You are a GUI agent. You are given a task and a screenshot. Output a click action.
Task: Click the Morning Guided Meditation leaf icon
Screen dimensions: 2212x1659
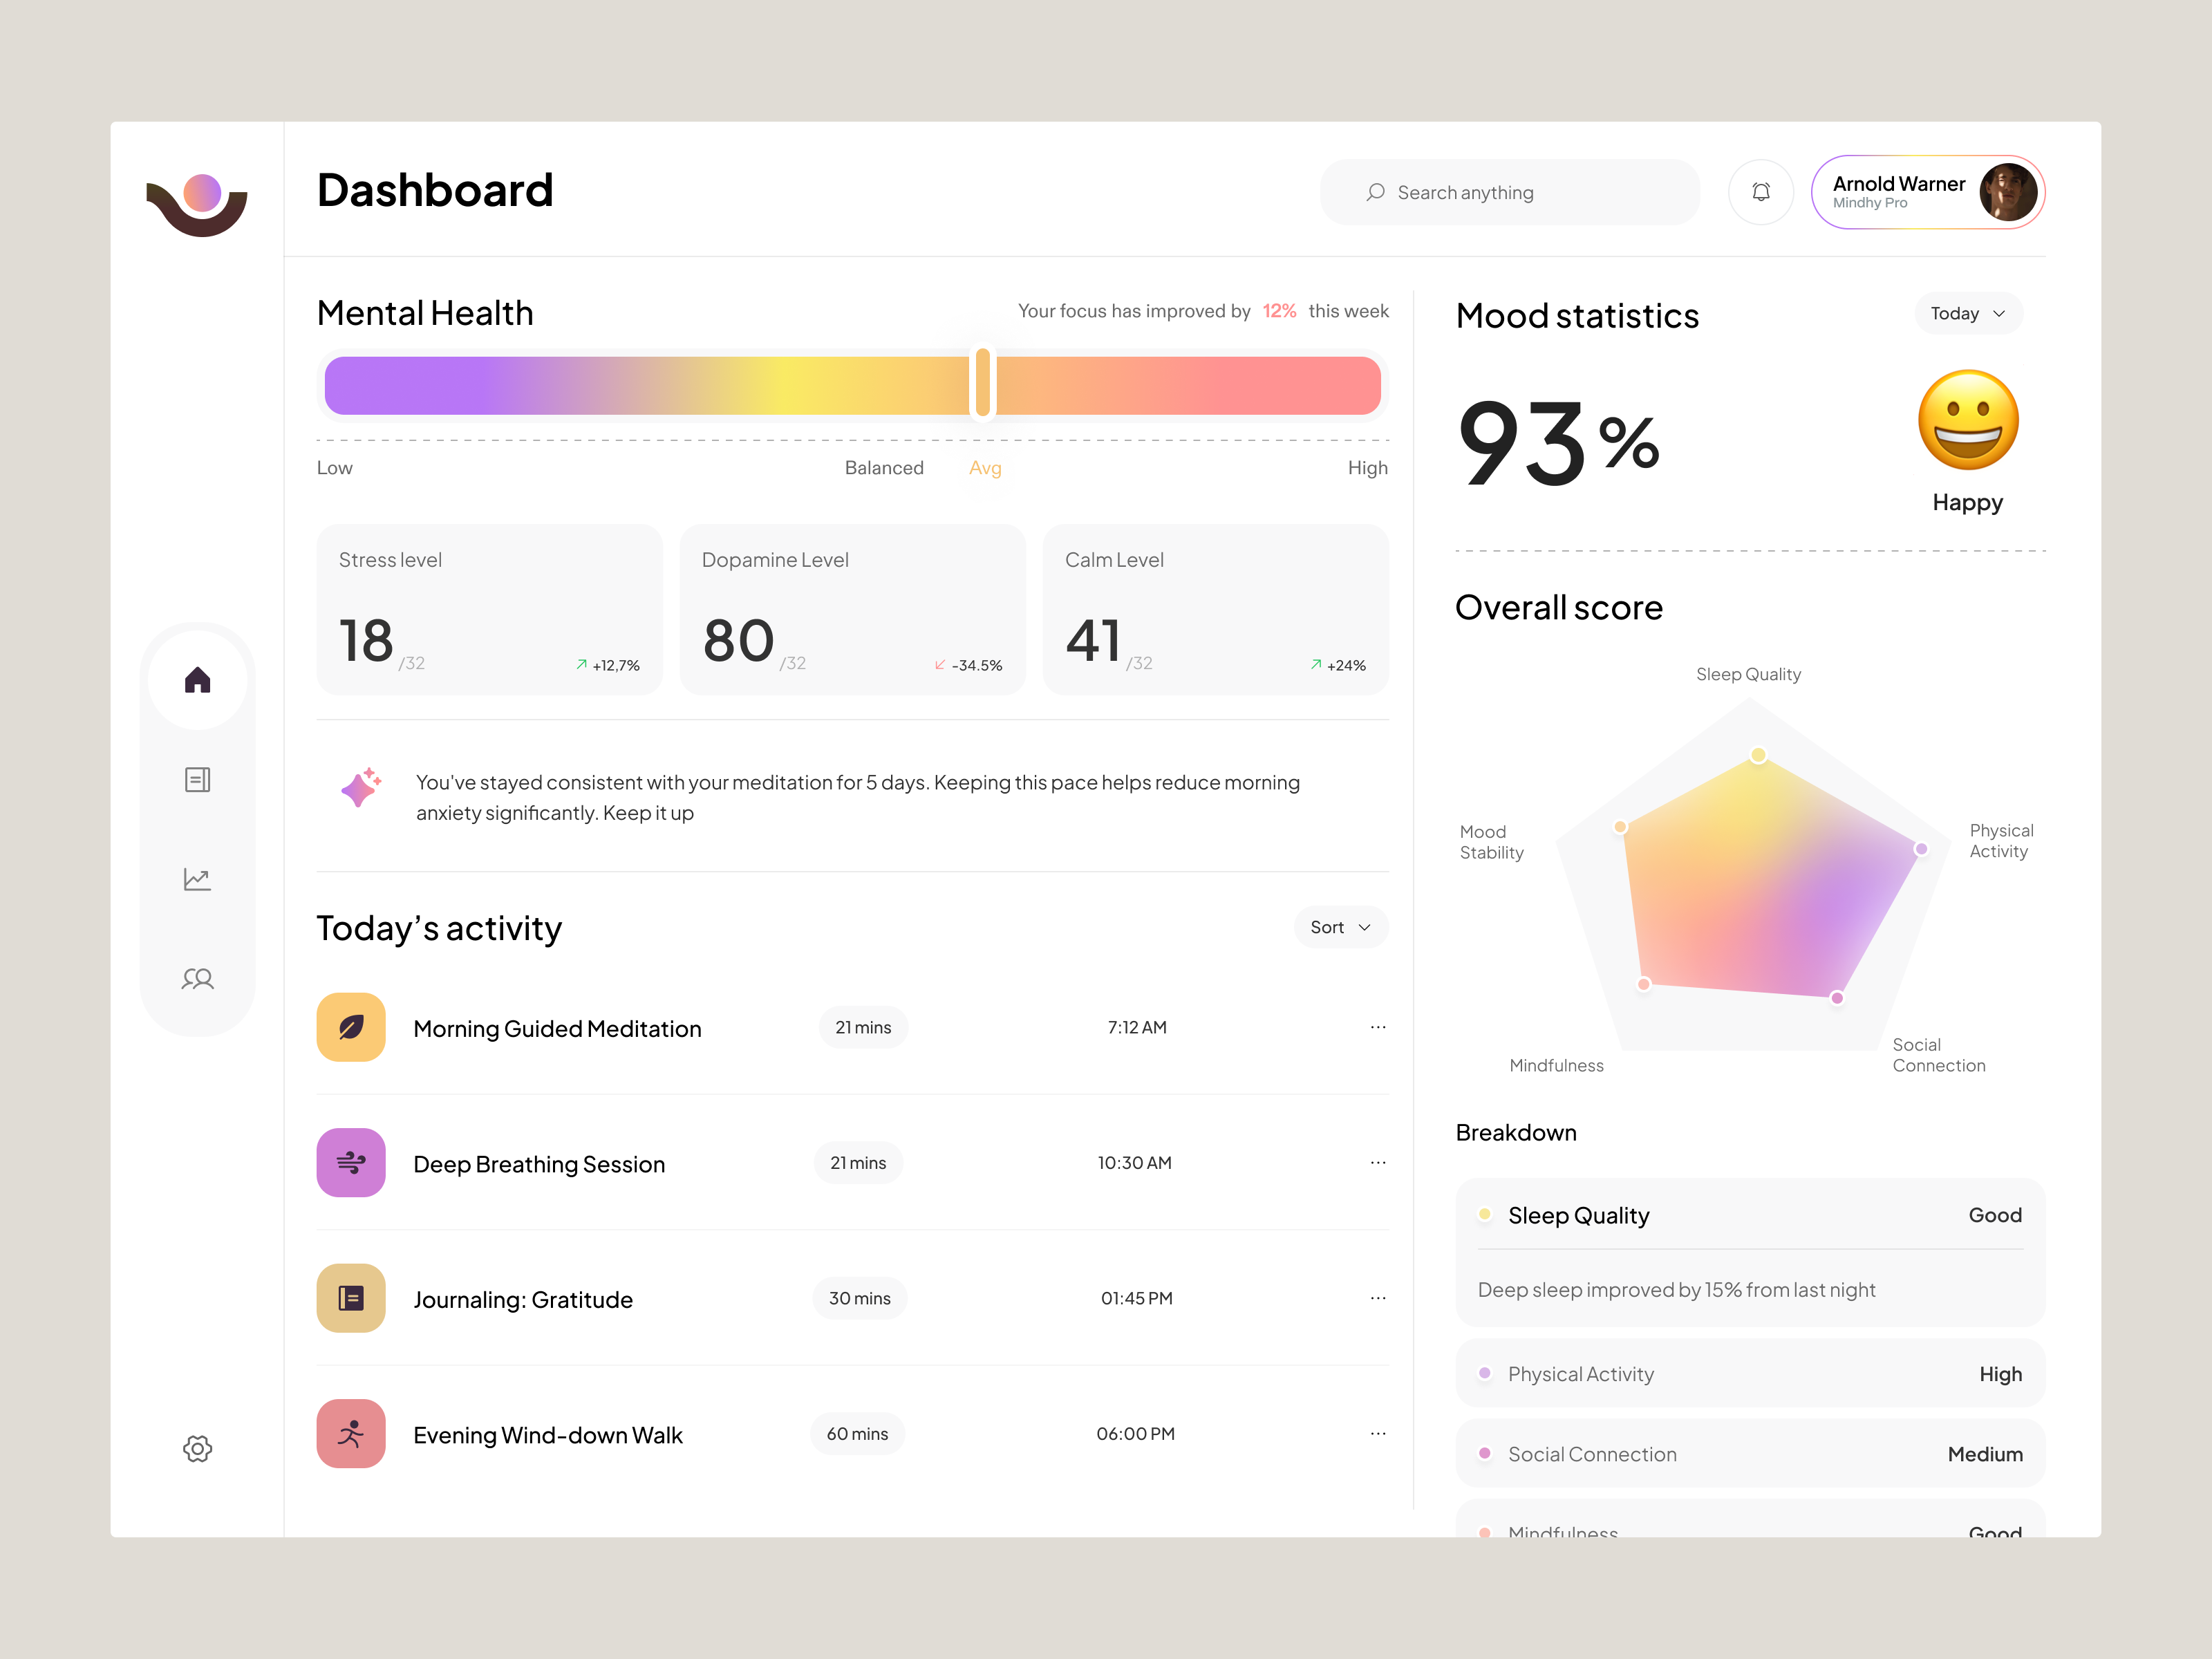pos(350,1027)
